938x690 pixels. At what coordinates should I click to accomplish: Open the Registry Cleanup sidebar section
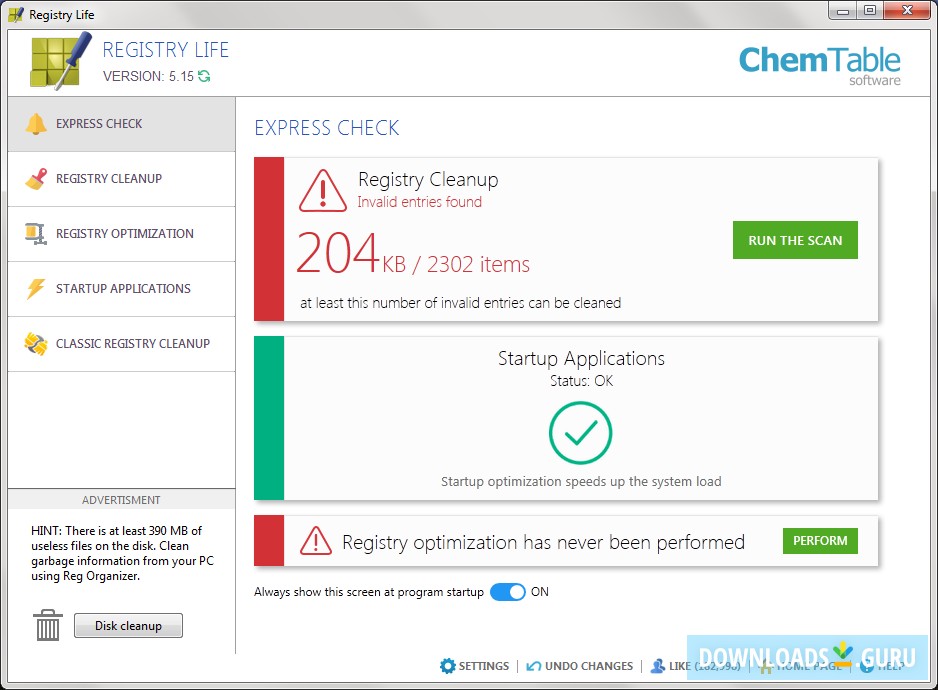[121, 179]
